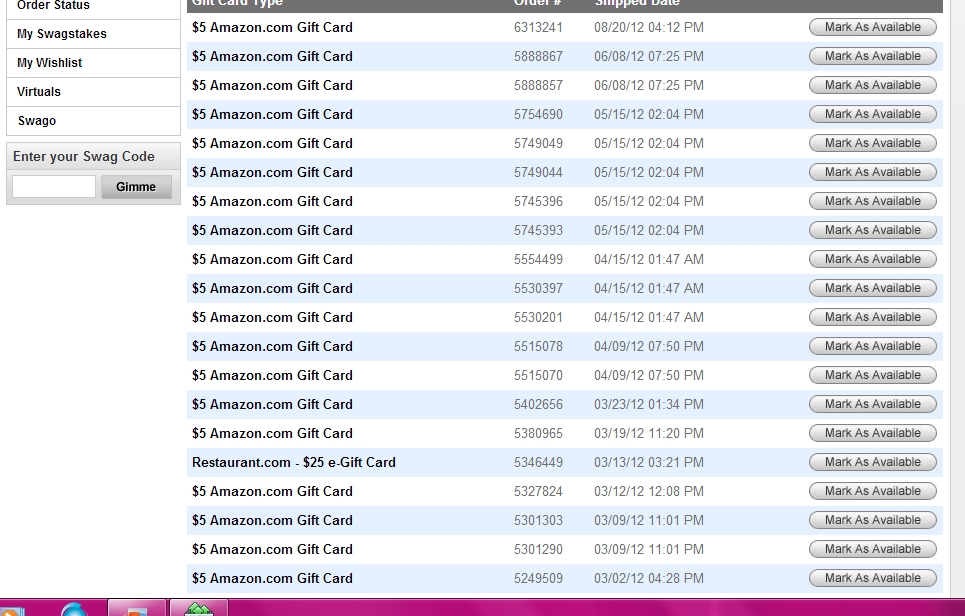Mark order 5754690 as available
This screenshot has height=616, width=965.
(872, 115)
